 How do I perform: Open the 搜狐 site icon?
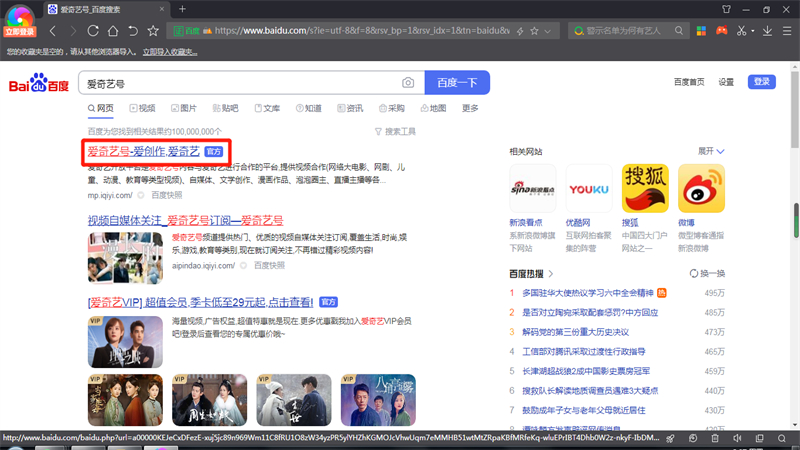click(x=645, y=188)
